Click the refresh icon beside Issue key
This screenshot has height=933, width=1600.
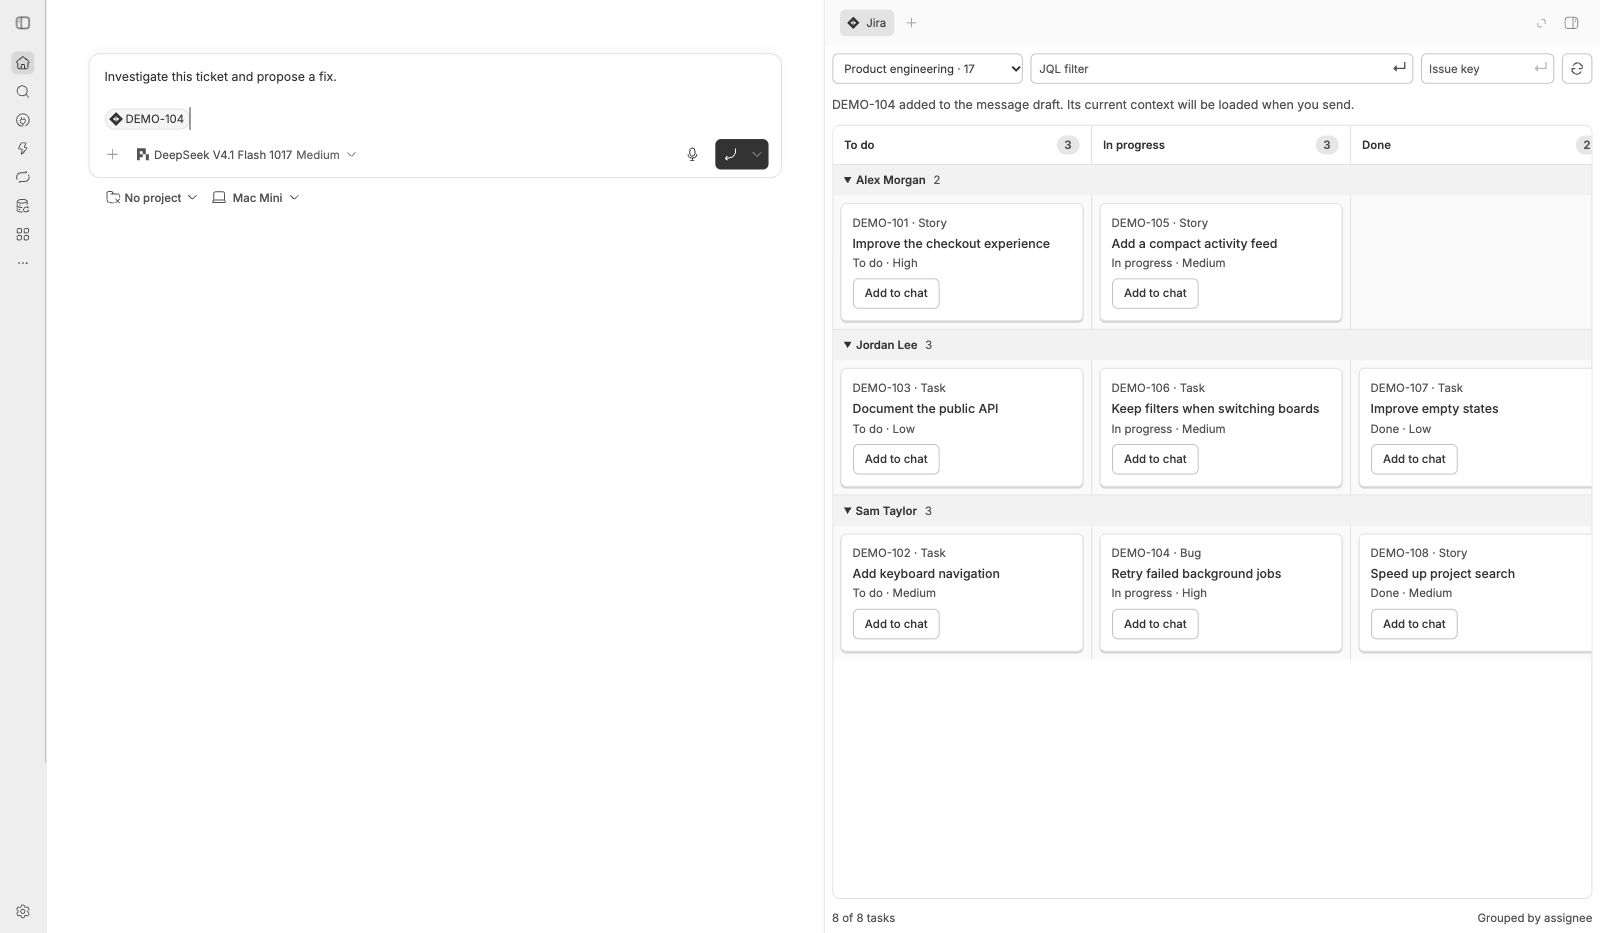pyautogui.click(x=1577, y=69)
